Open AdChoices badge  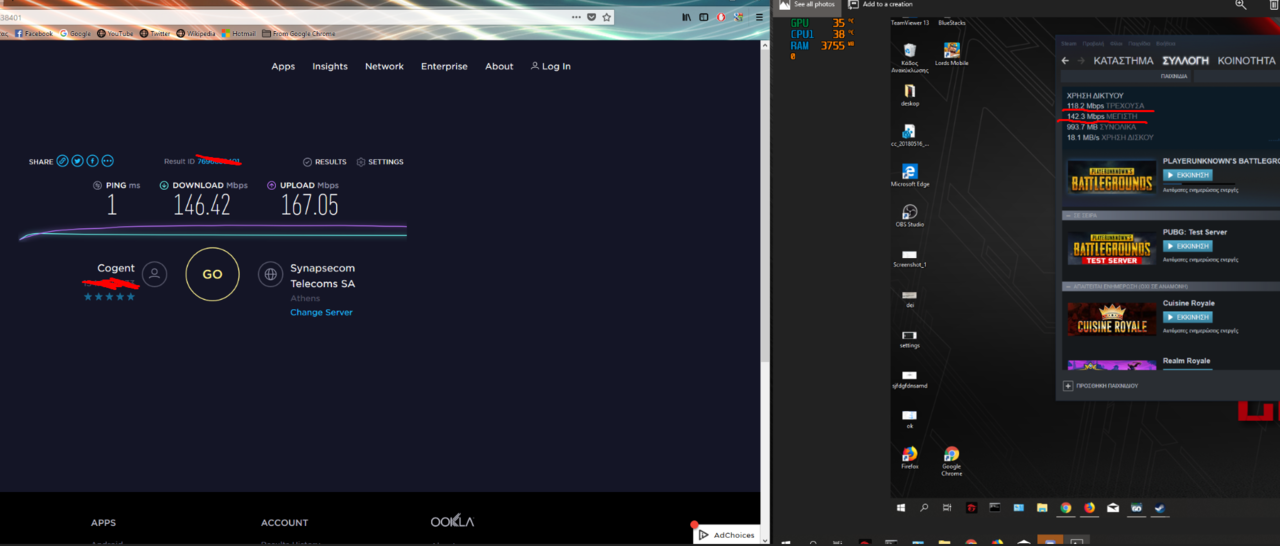point(728,535)
